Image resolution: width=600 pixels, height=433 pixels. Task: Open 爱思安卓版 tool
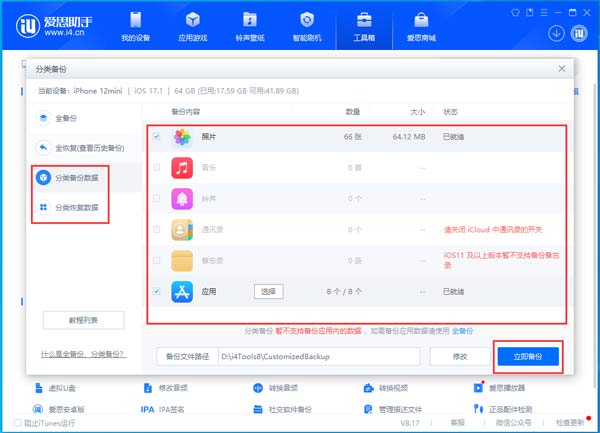tap(59, 409)
